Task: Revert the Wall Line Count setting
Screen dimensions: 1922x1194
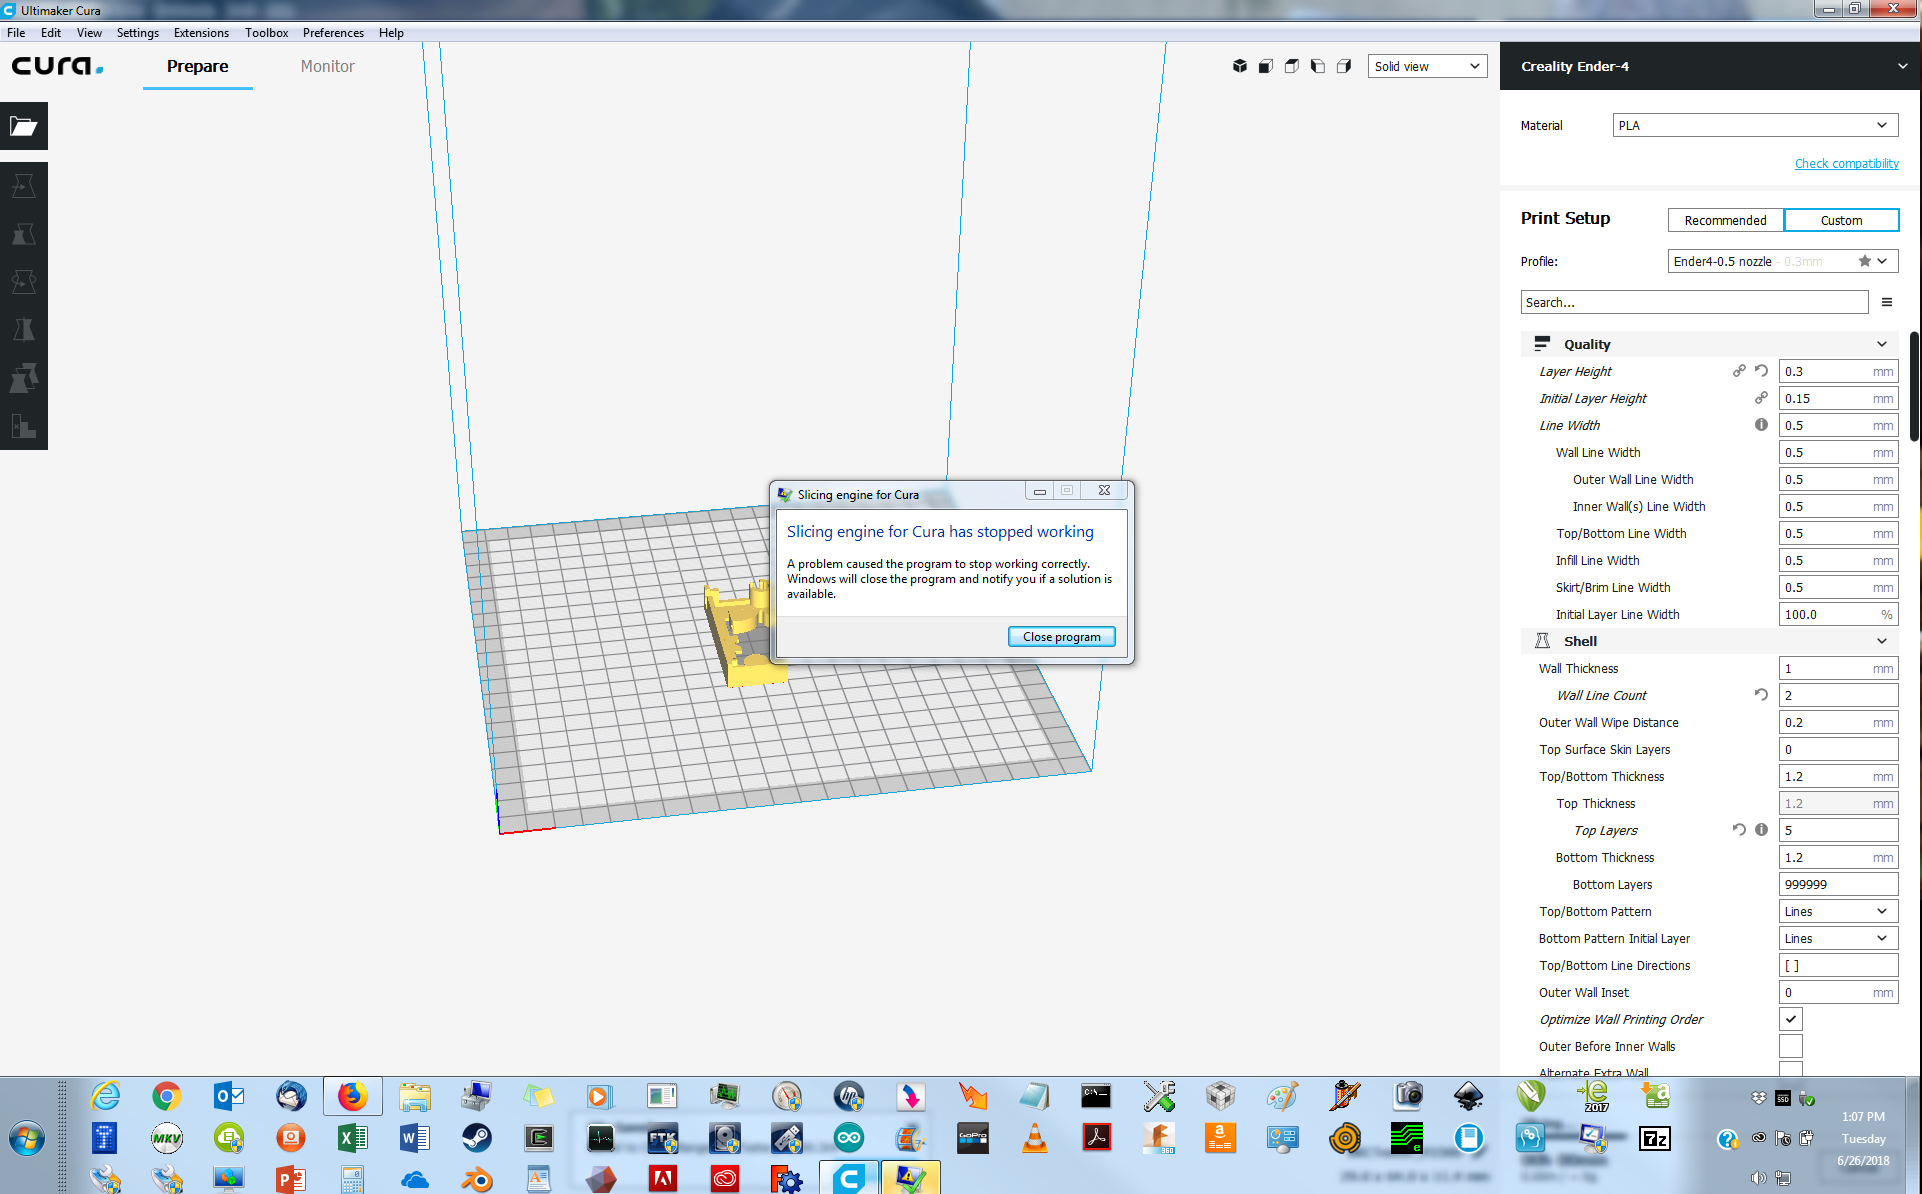Action: pos(1761,695)
